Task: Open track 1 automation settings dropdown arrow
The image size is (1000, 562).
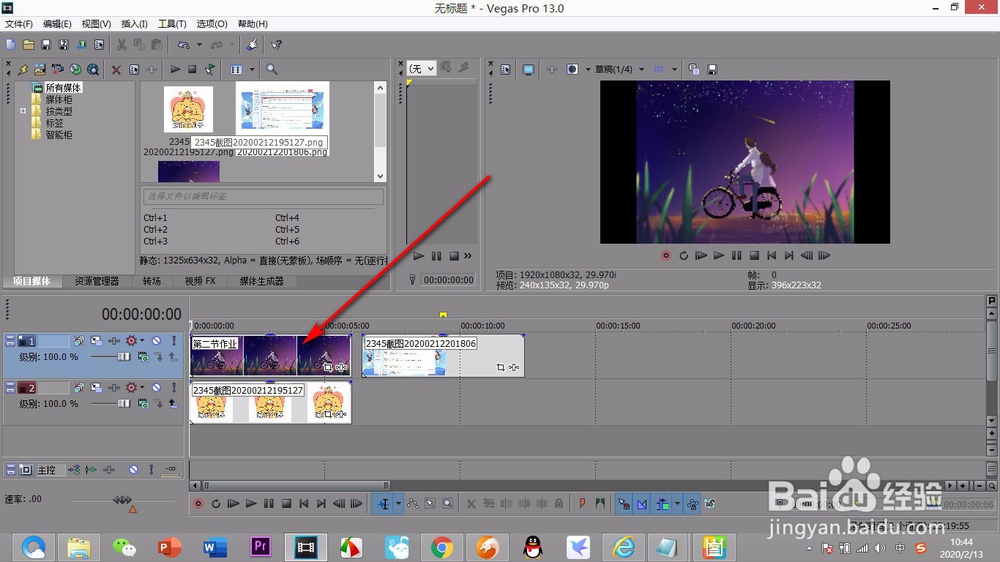Action: [142, 341]
